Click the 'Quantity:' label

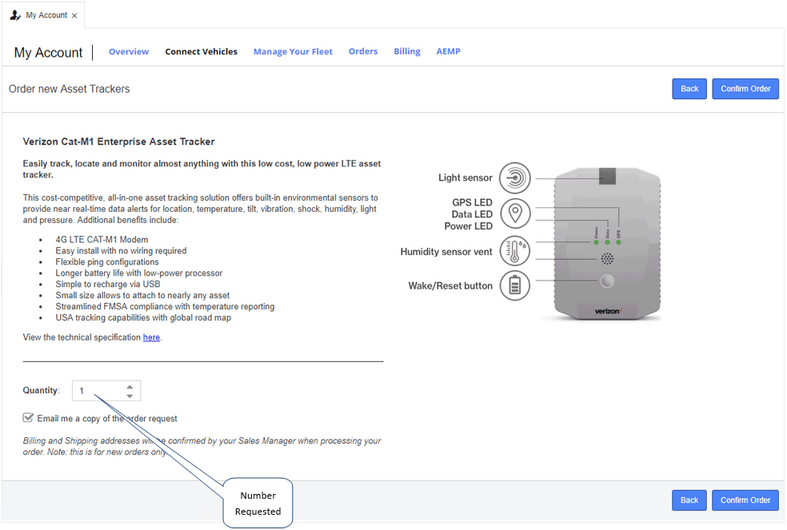pos(41,390)
